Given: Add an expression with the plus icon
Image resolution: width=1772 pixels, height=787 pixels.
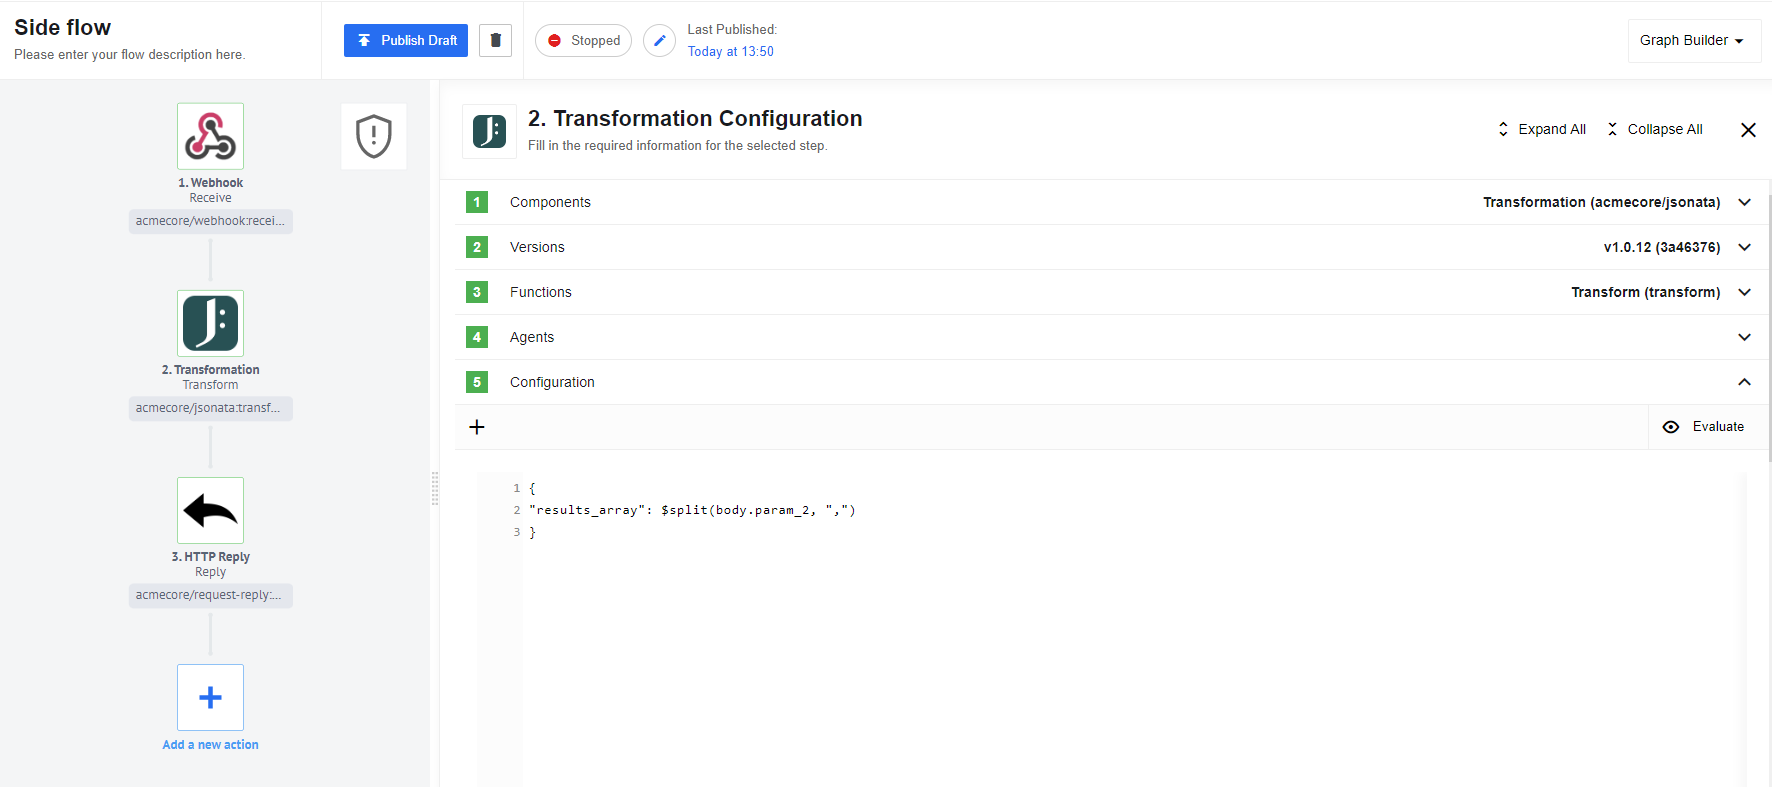Looking at the screenshot, I should point(477,427).
